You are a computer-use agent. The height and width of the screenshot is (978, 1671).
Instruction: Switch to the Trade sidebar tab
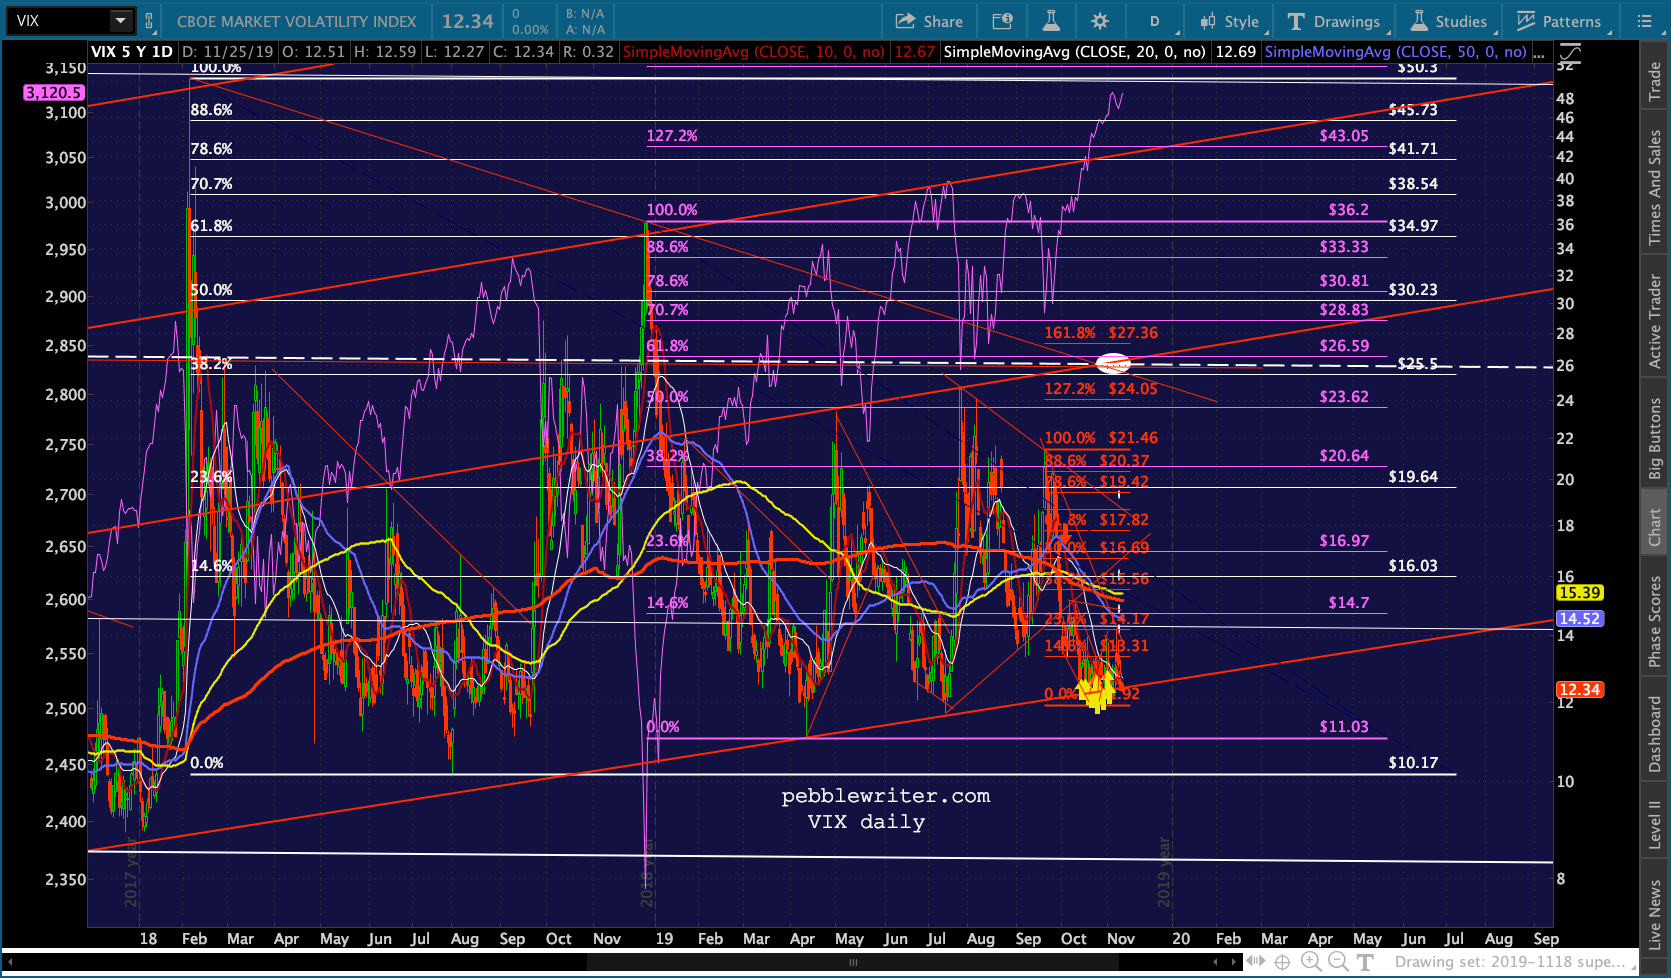[1655, 82]
